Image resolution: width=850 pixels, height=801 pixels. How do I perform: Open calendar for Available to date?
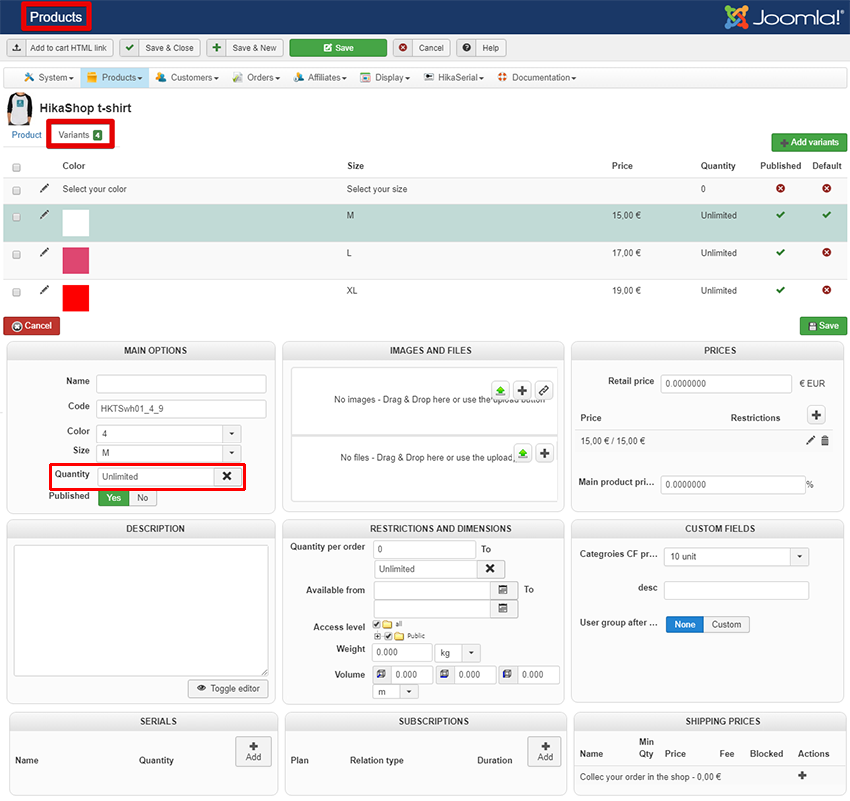[x=503, y=609]
